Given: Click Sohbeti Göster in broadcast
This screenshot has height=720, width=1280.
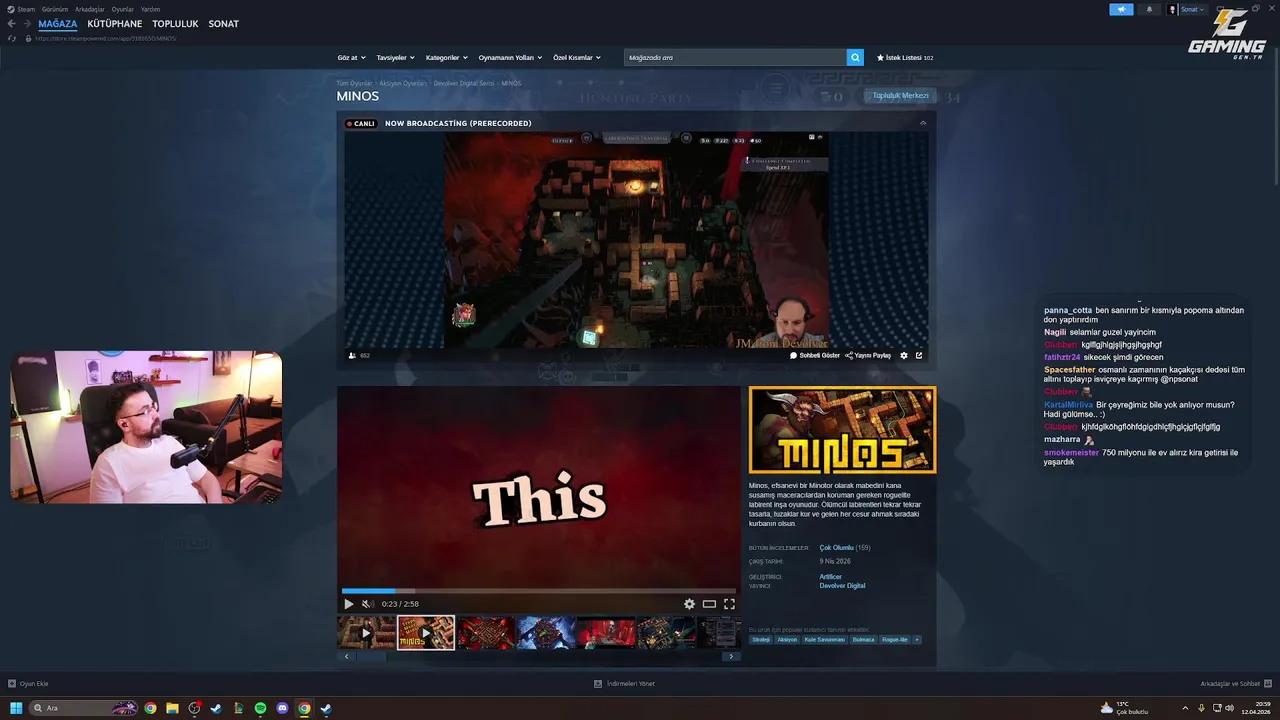Looking at the screenshot, I should point(815,355).
